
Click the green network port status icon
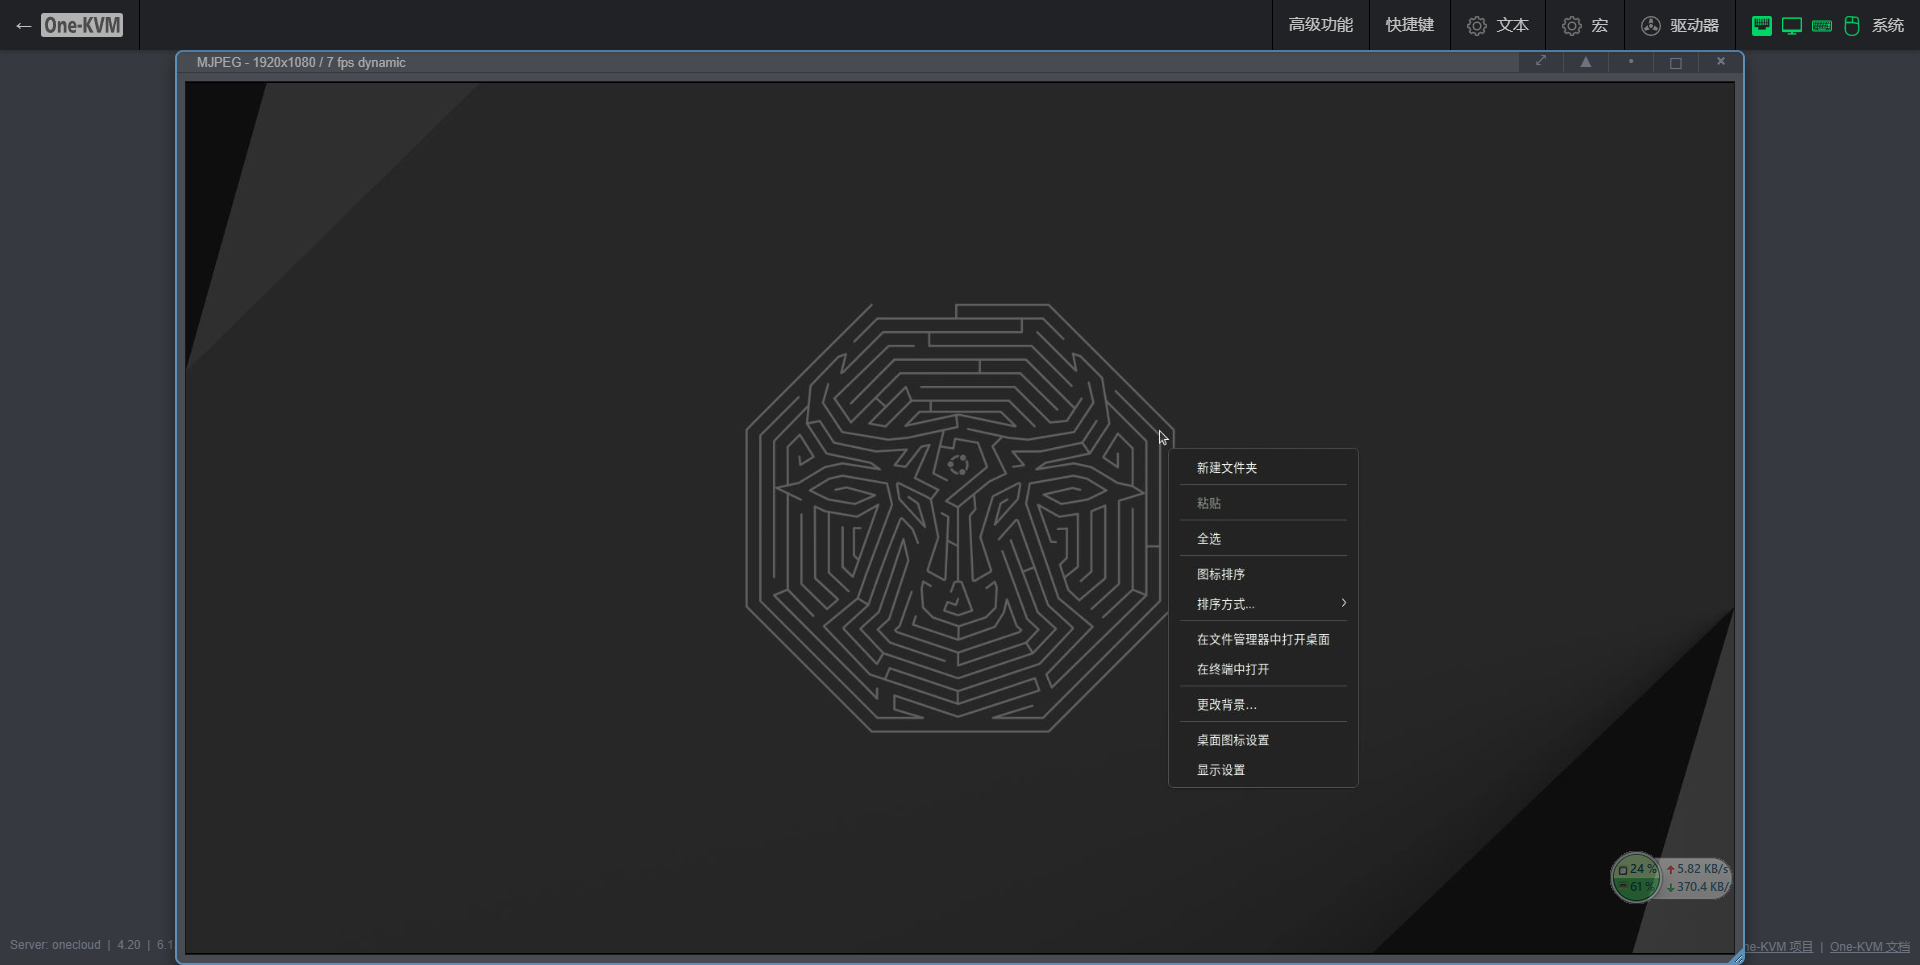[x=1762, y=26]
